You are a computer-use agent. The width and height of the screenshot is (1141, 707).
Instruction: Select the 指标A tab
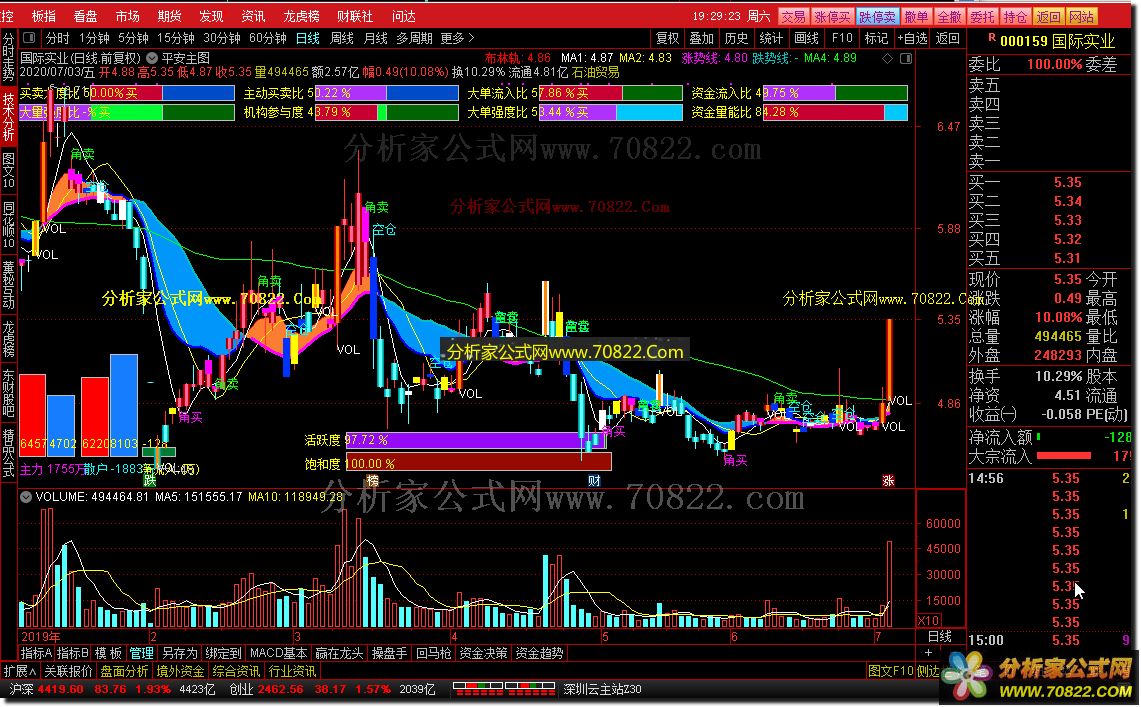click(x=36, y=653)
